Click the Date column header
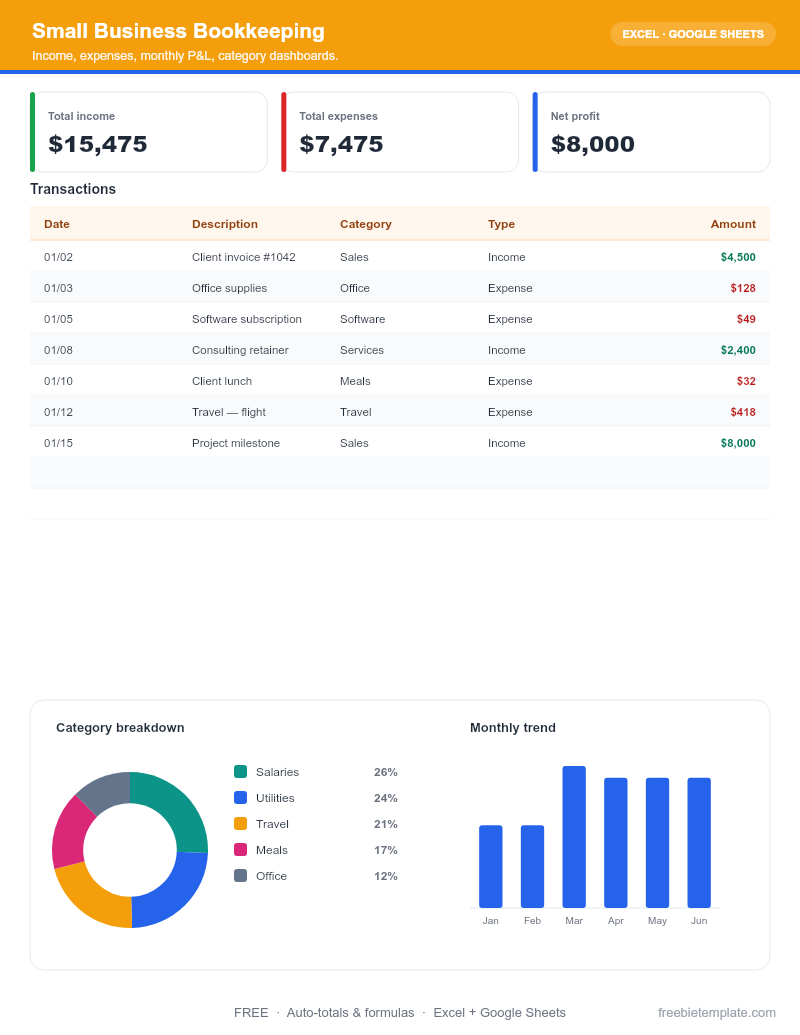Screen dimensions: 800x1035 point(57,224)
